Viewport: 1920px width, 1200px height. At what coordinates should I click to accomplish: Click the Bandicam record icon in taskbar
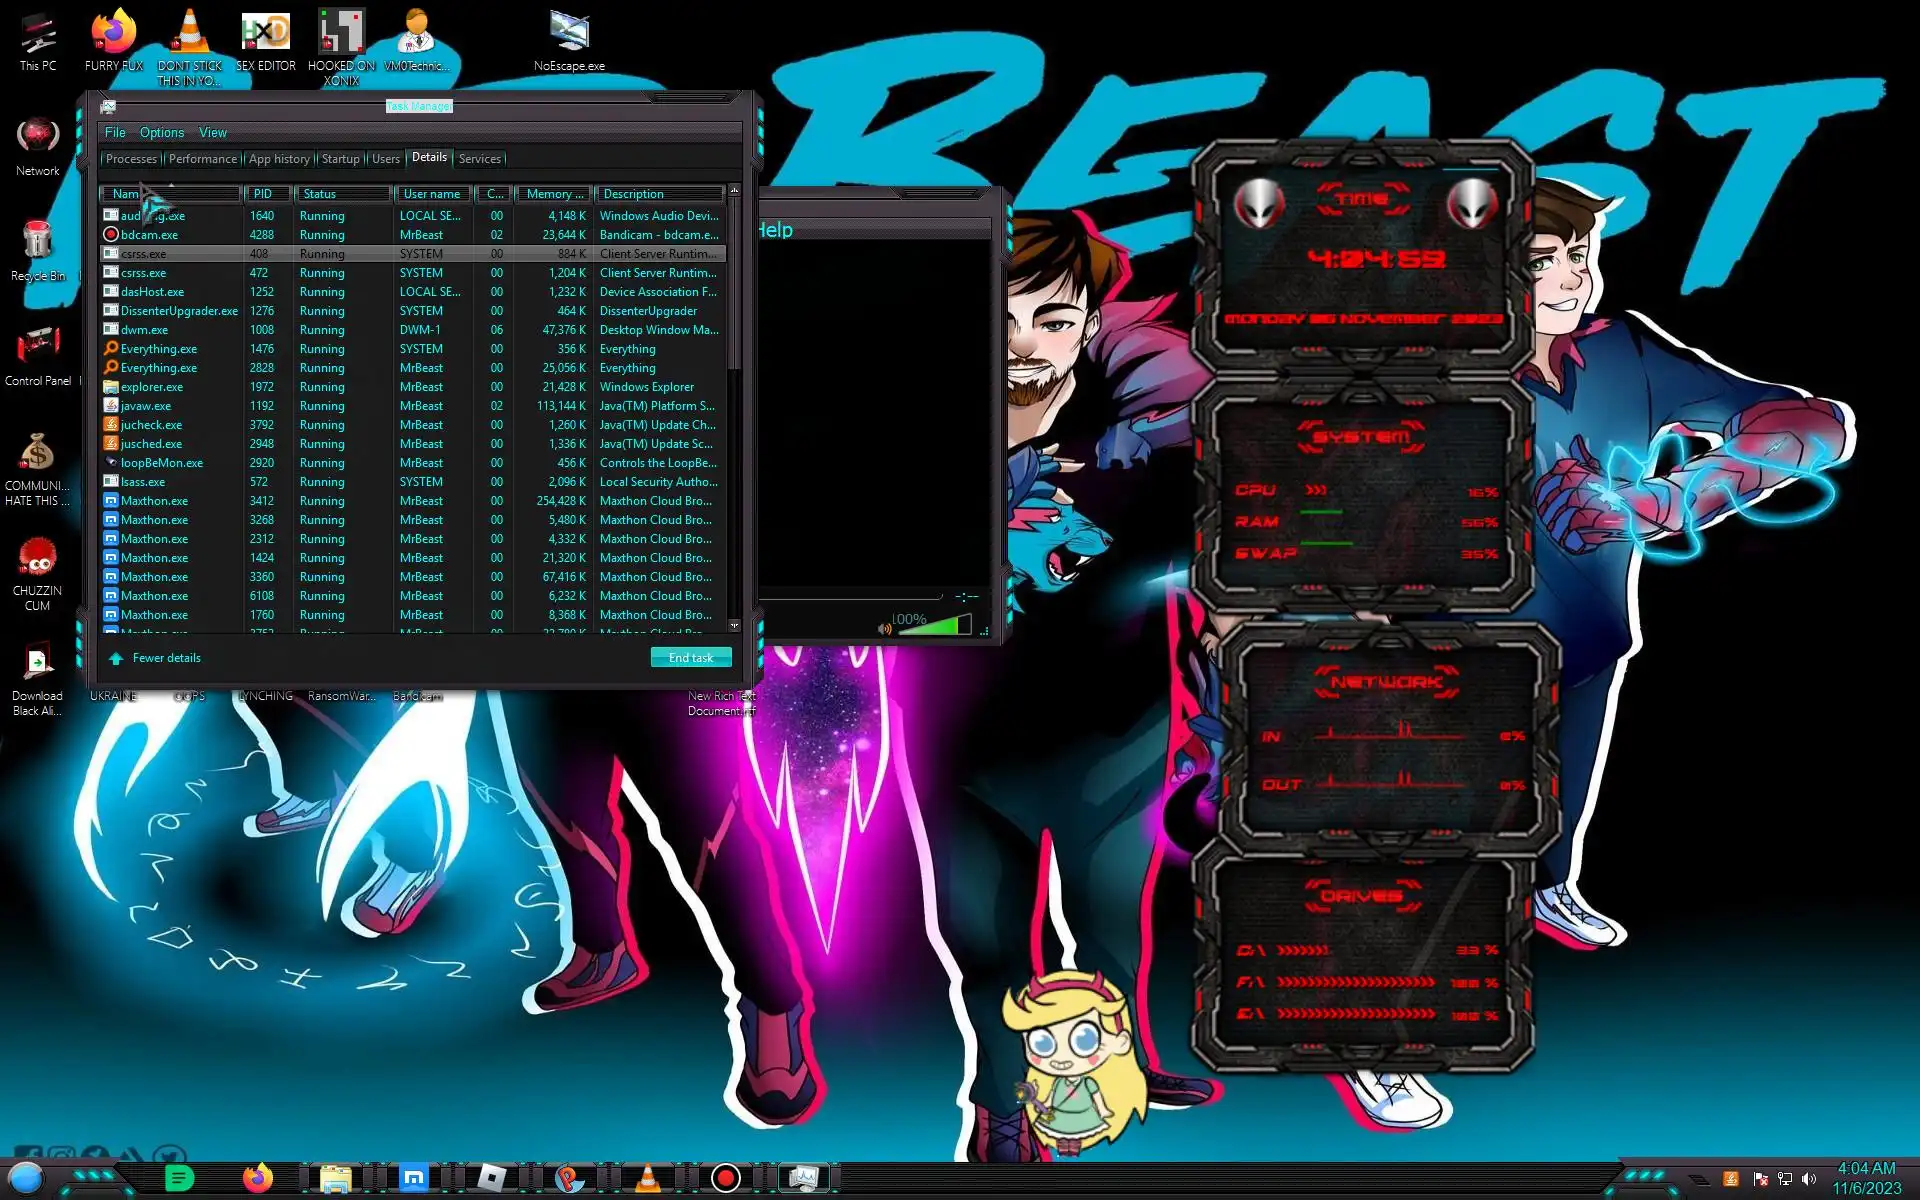[726, 1178]
